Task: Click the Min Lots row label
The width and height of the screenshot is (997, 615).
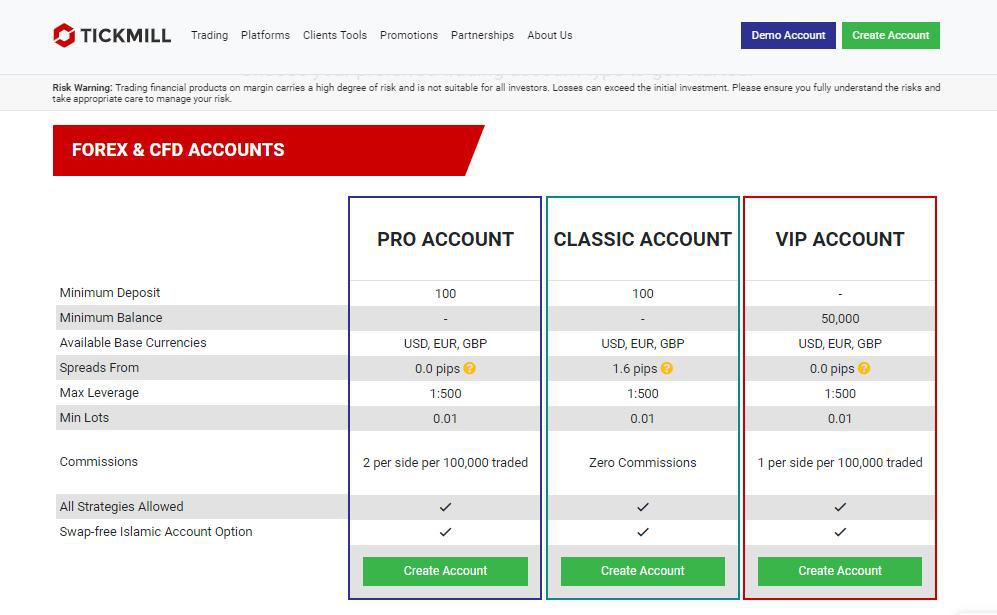Action: click(85, 417)
